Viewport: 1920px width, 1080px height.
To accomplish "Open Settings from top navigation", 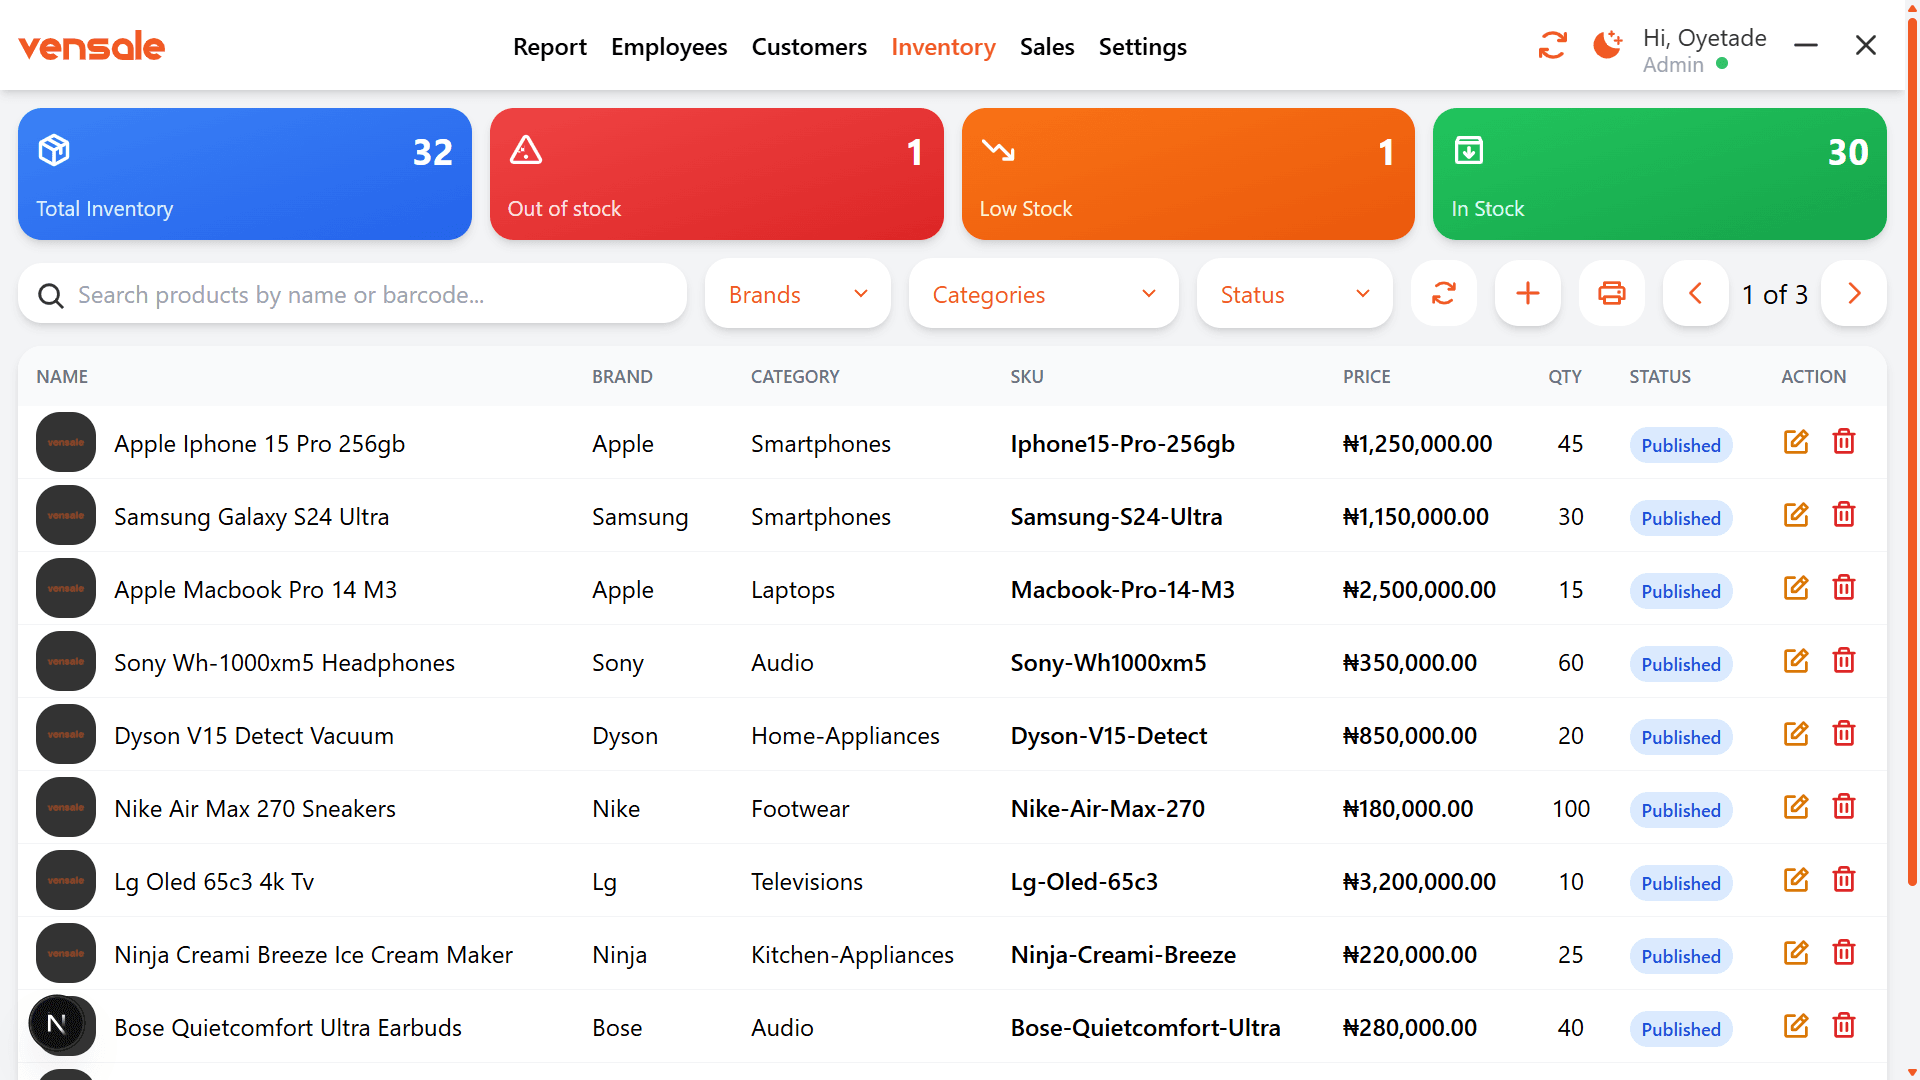I will (x=1142, y=47).
